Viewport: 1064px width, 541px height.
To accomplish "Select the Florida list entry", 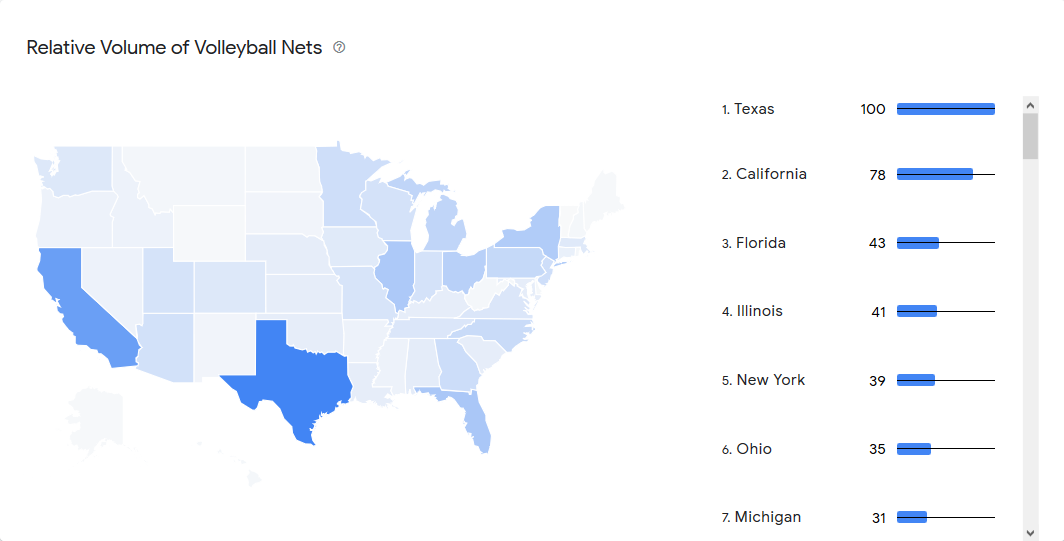I will (760, 243).
